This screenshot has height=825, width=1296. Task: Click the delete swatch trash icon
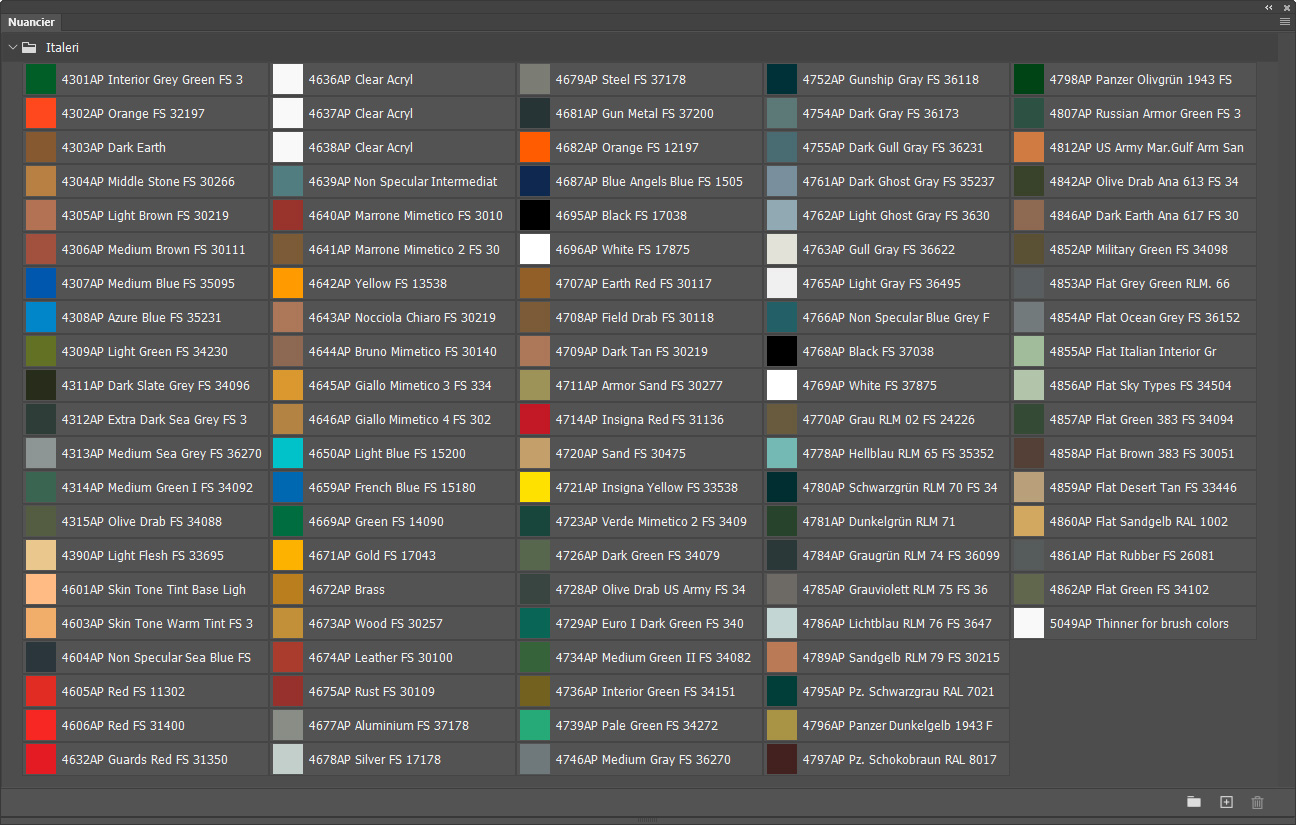point(1258,802)
